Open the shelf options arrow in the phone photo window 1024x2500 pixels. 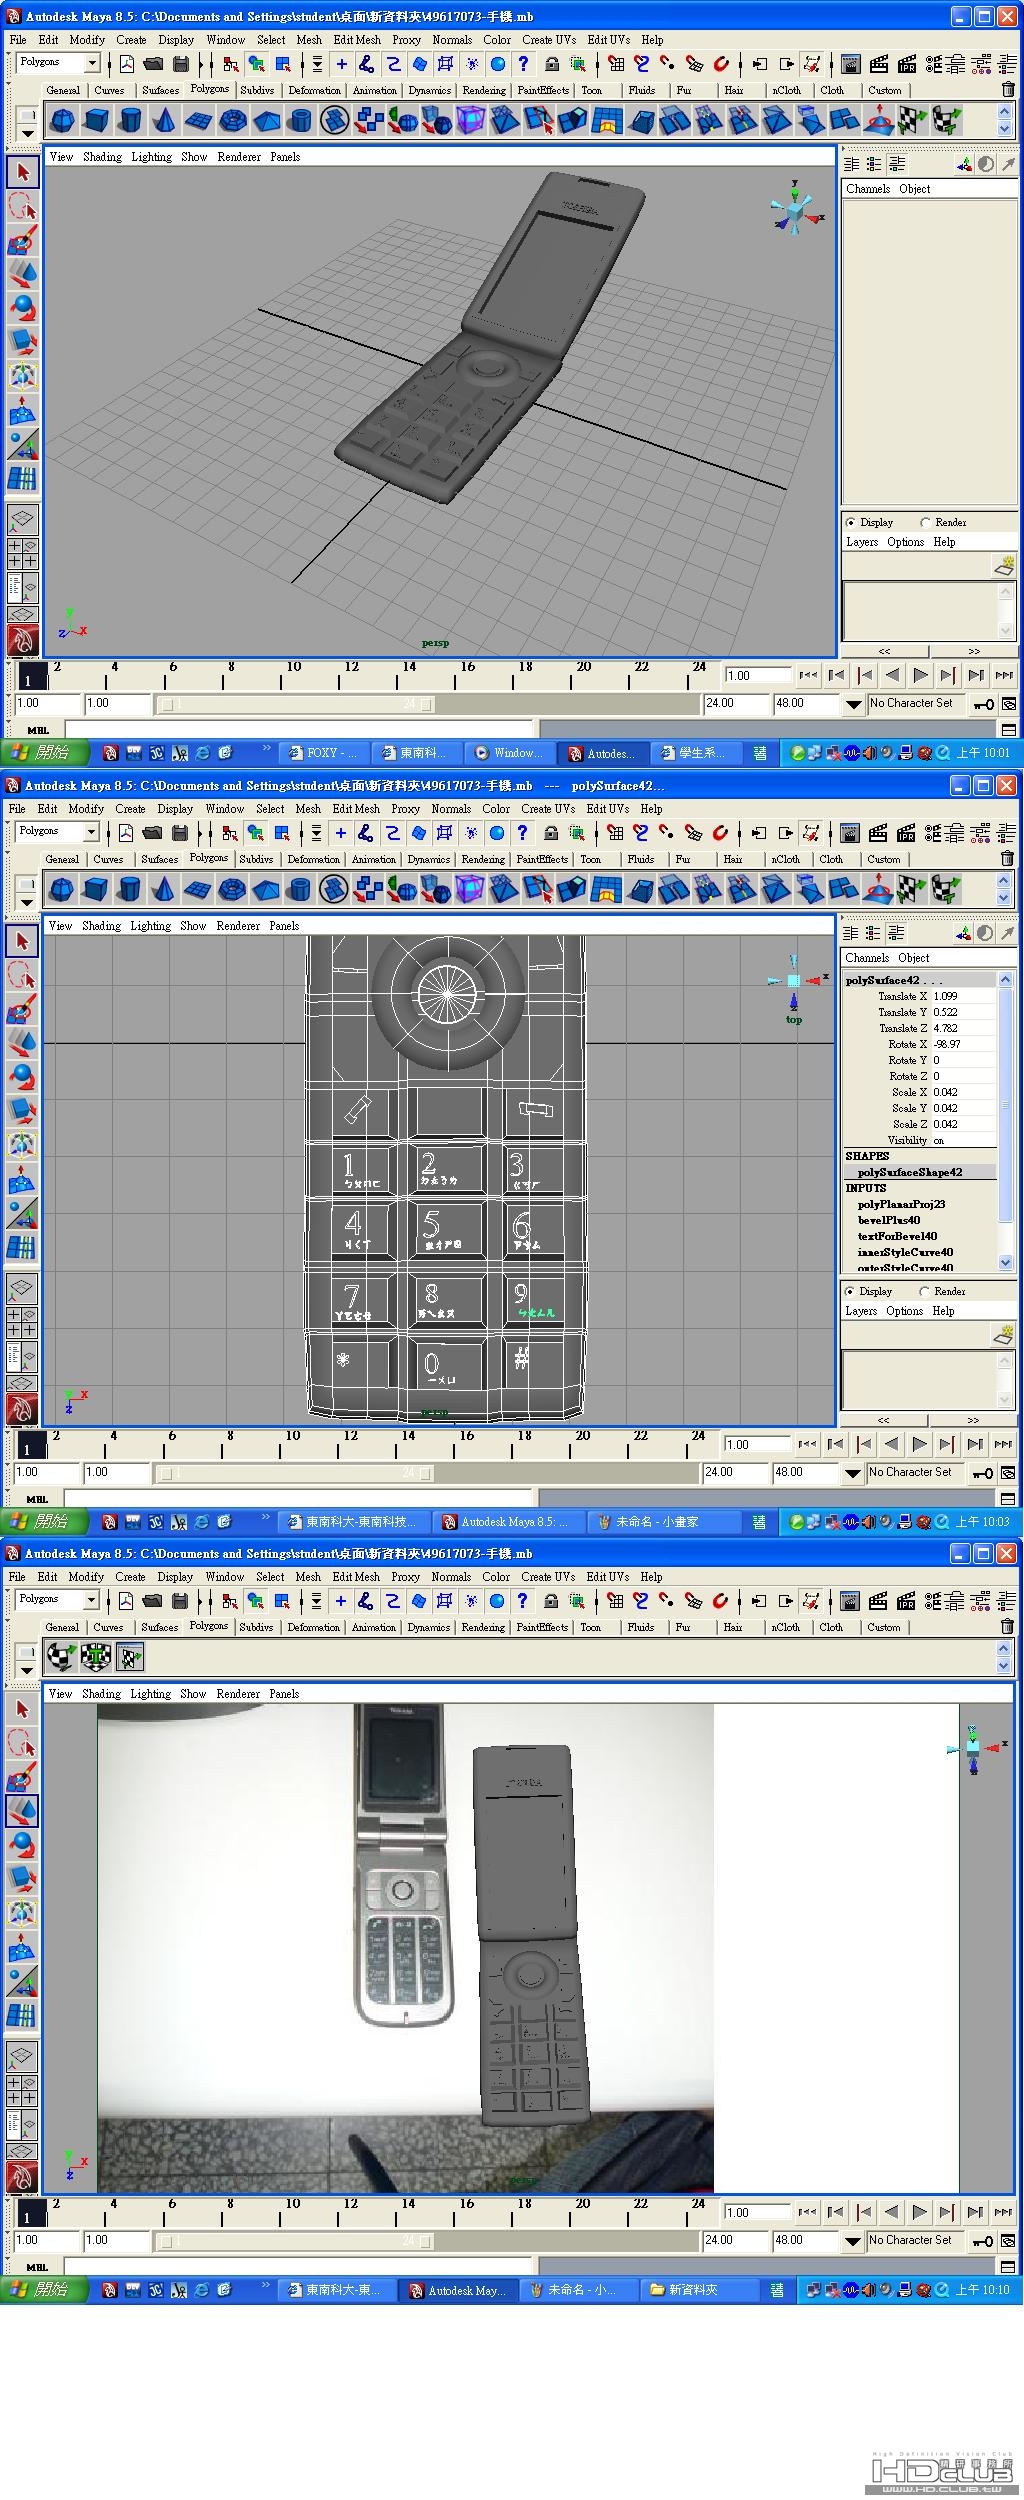(x=26, y=1670)
